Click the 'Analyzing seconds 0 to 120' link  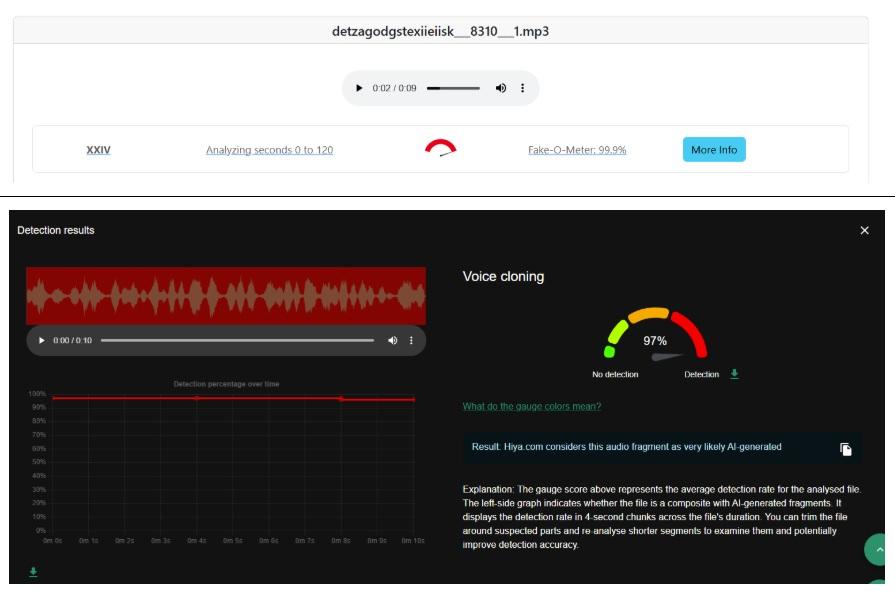click(269, 150)
